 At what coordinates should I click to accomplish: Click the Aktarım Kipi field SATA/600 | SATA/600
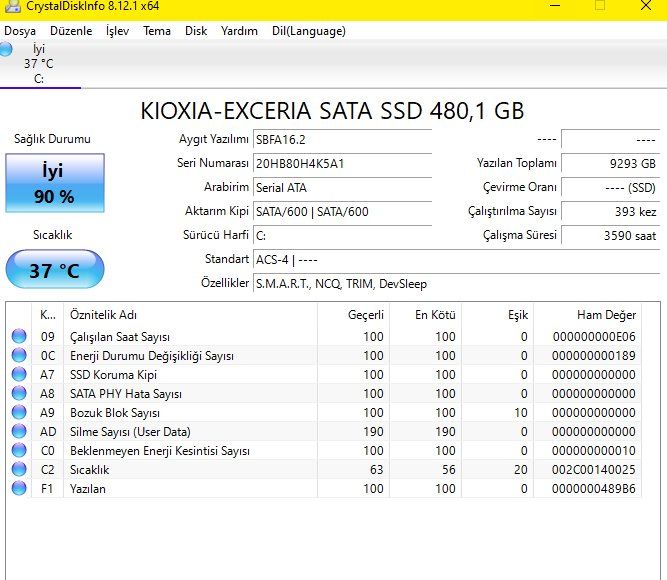[342, 211]
